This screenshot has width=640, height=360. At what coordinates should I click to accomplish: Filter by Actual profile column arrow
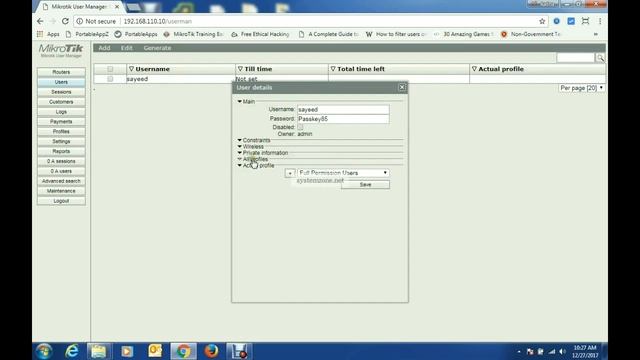pos(474,69)
